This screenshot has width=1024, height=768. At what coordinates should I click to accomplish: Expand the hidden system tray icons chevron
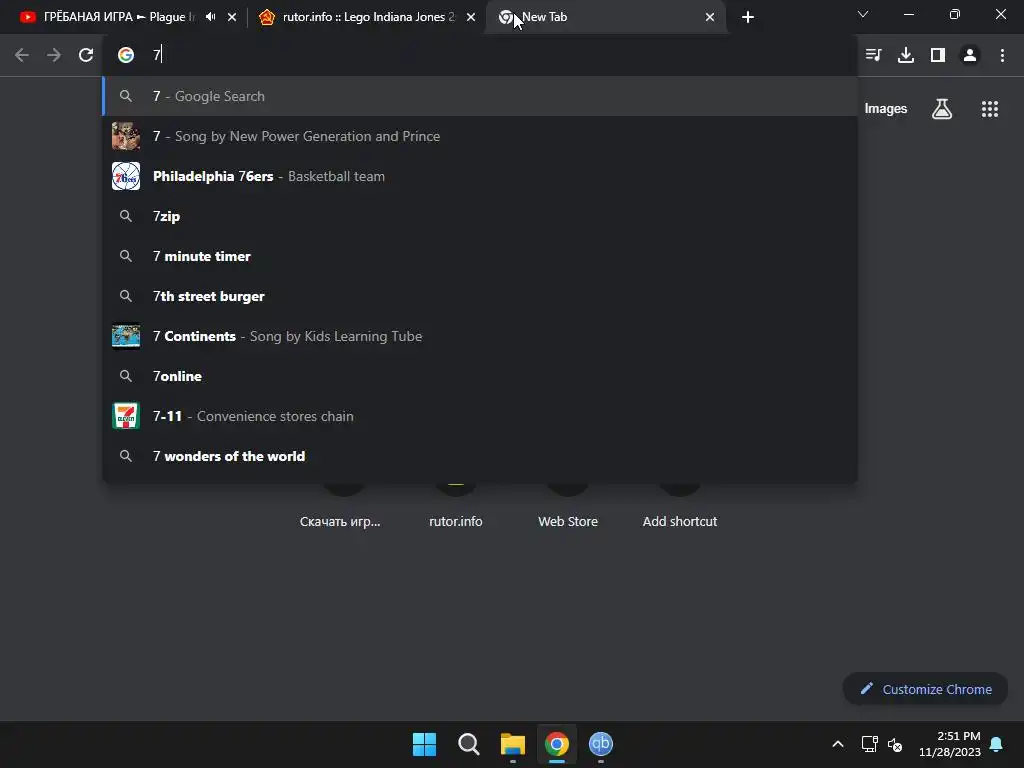pos(838,744)
